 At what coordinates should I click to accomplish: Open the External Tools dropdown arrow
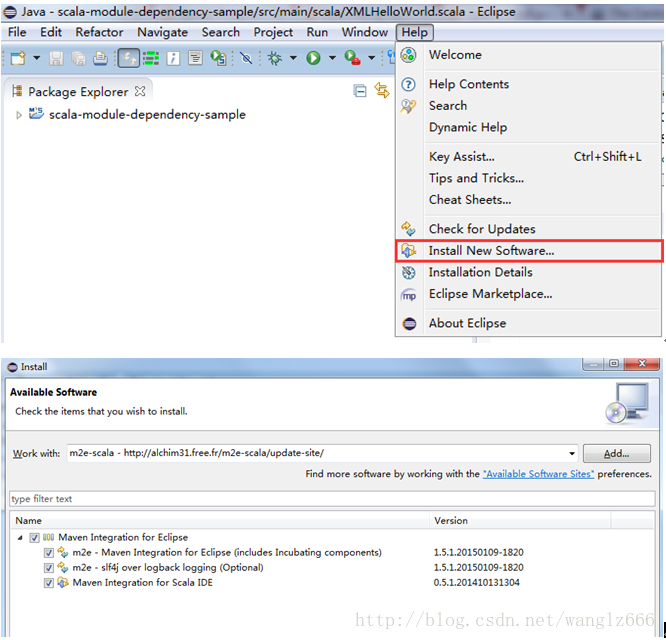click(x=371, y=58)
